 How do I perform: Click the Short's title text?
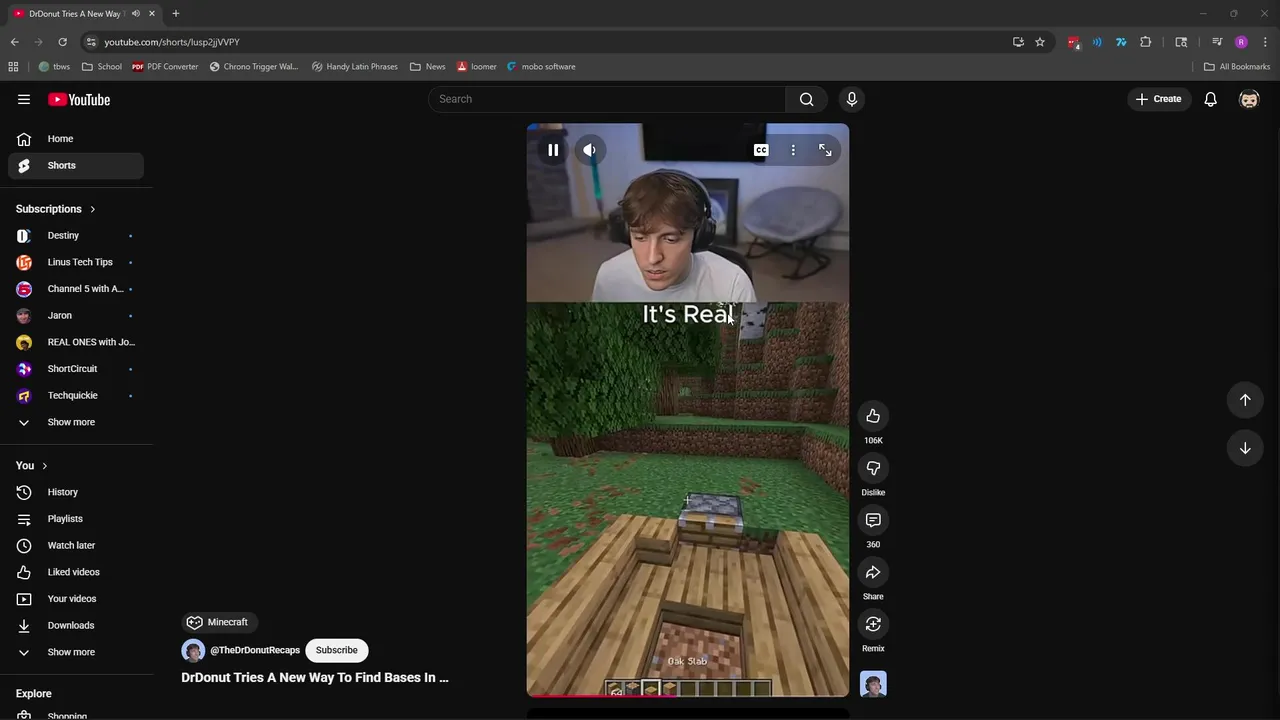[315, 678]
